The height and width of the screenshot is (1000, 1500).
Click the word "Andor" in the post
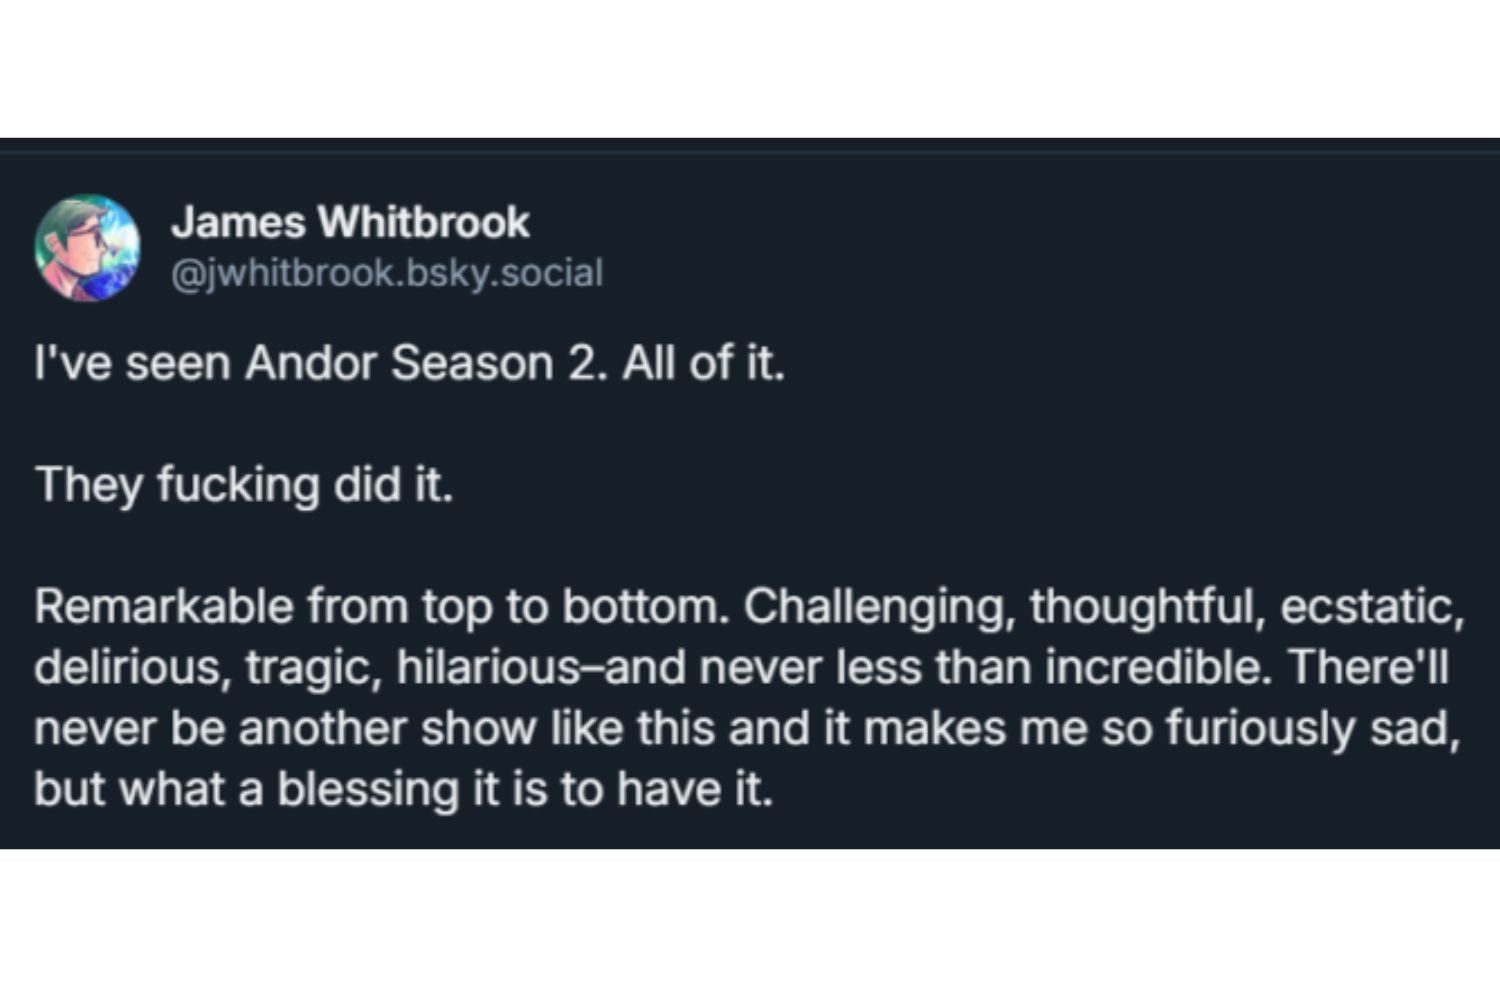click(x=310, y=363)
